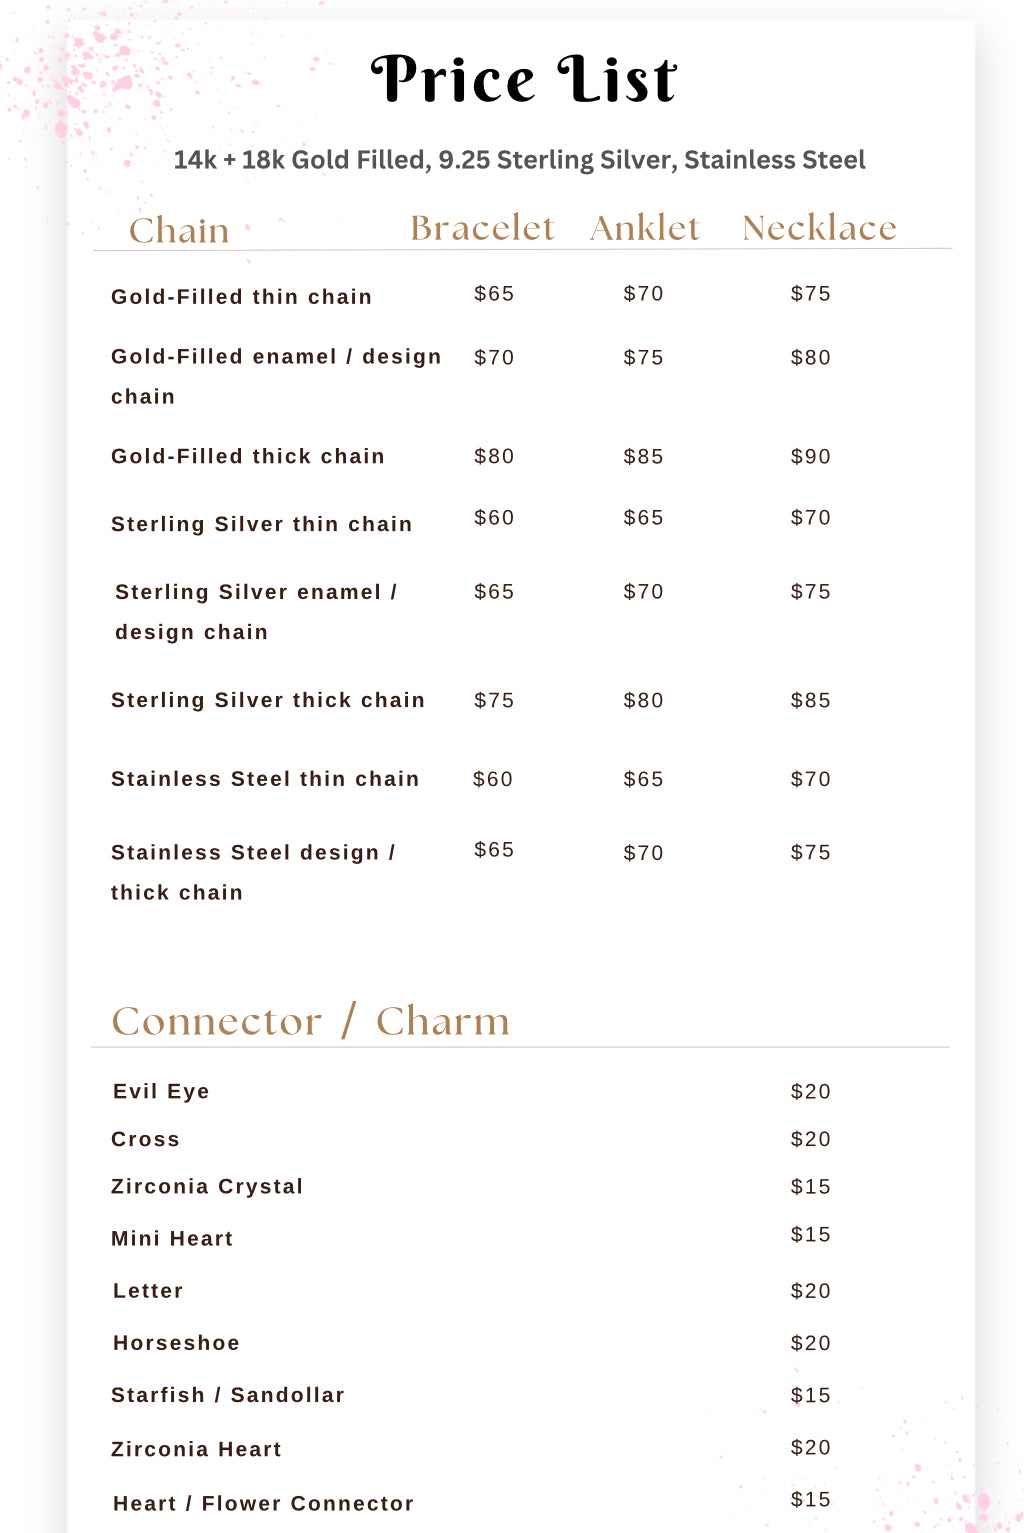This screenshot has height=1533, width=1024.
Task: Click the Evil Eye charm label
Action: (161, 1091)
